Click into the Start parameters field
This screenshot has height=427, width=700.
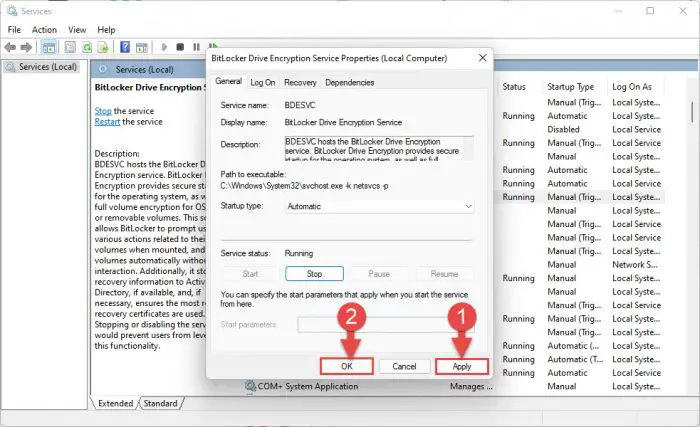tap(385, 324)
